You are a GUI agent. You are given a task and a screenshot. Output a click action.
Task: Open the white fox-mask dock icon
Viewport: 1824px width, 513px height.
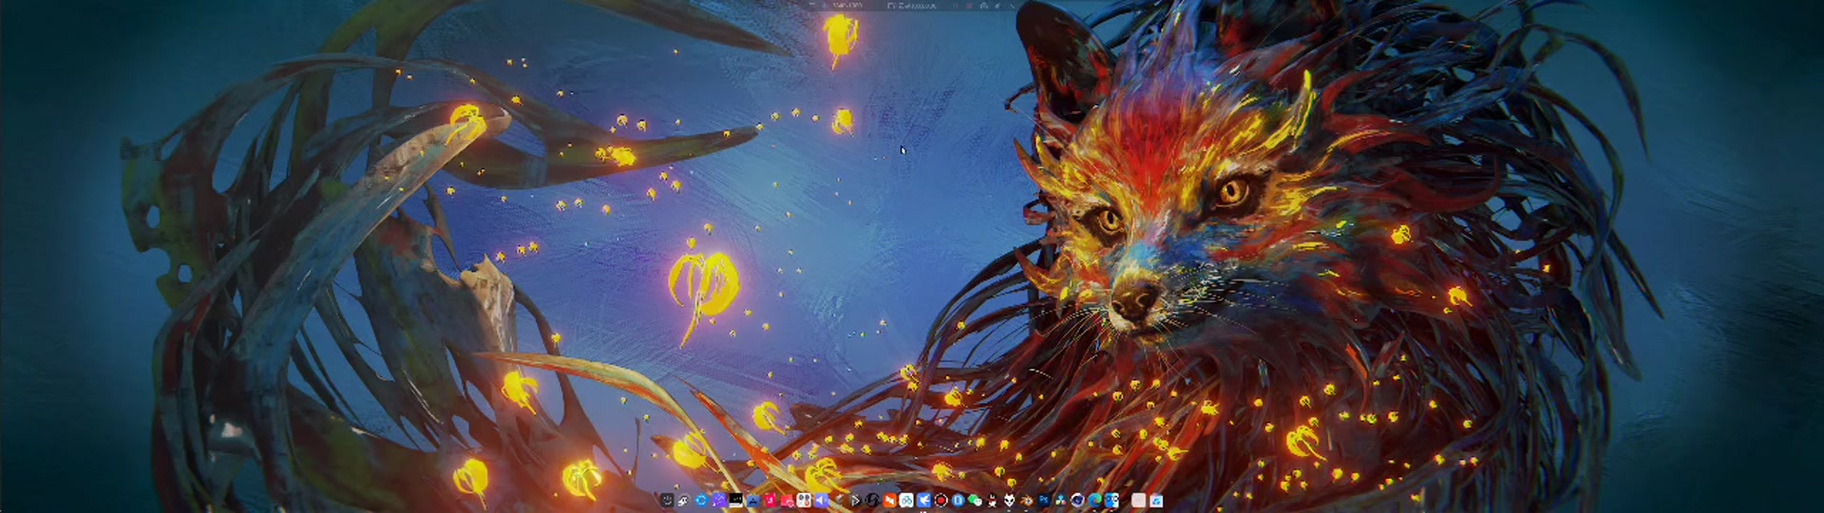[x=1010, y=500]
